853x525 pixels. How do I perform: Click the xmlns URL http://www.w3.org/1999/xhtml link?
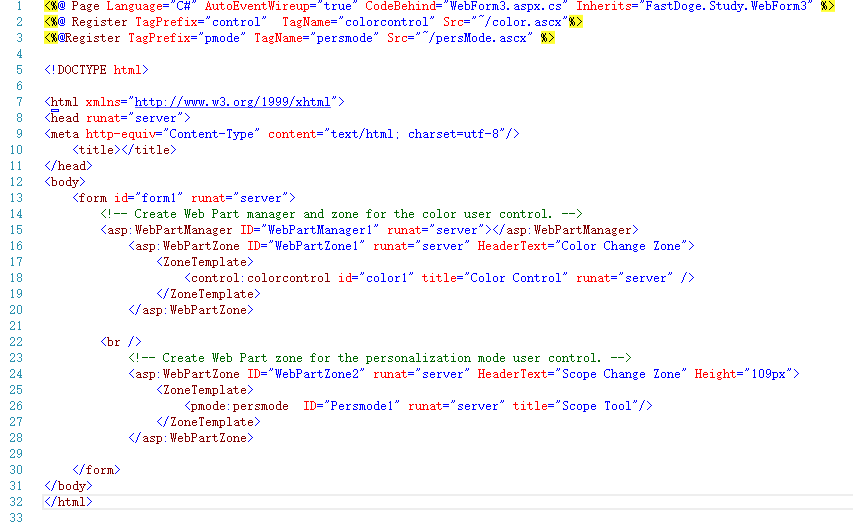coord(232,102)
